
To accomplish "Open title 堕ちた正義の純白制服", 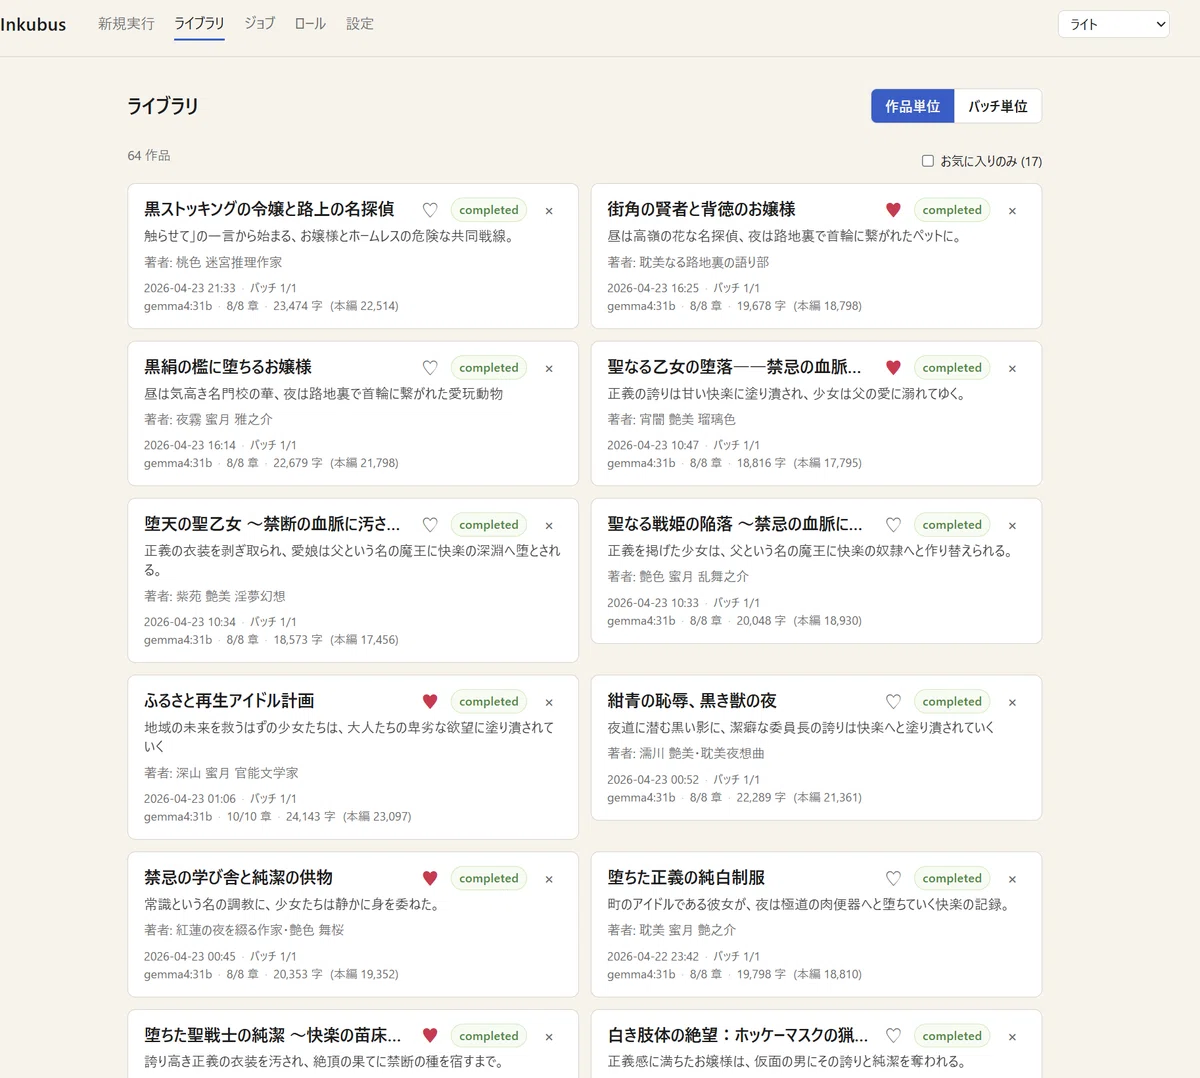I will coord(686,878).
